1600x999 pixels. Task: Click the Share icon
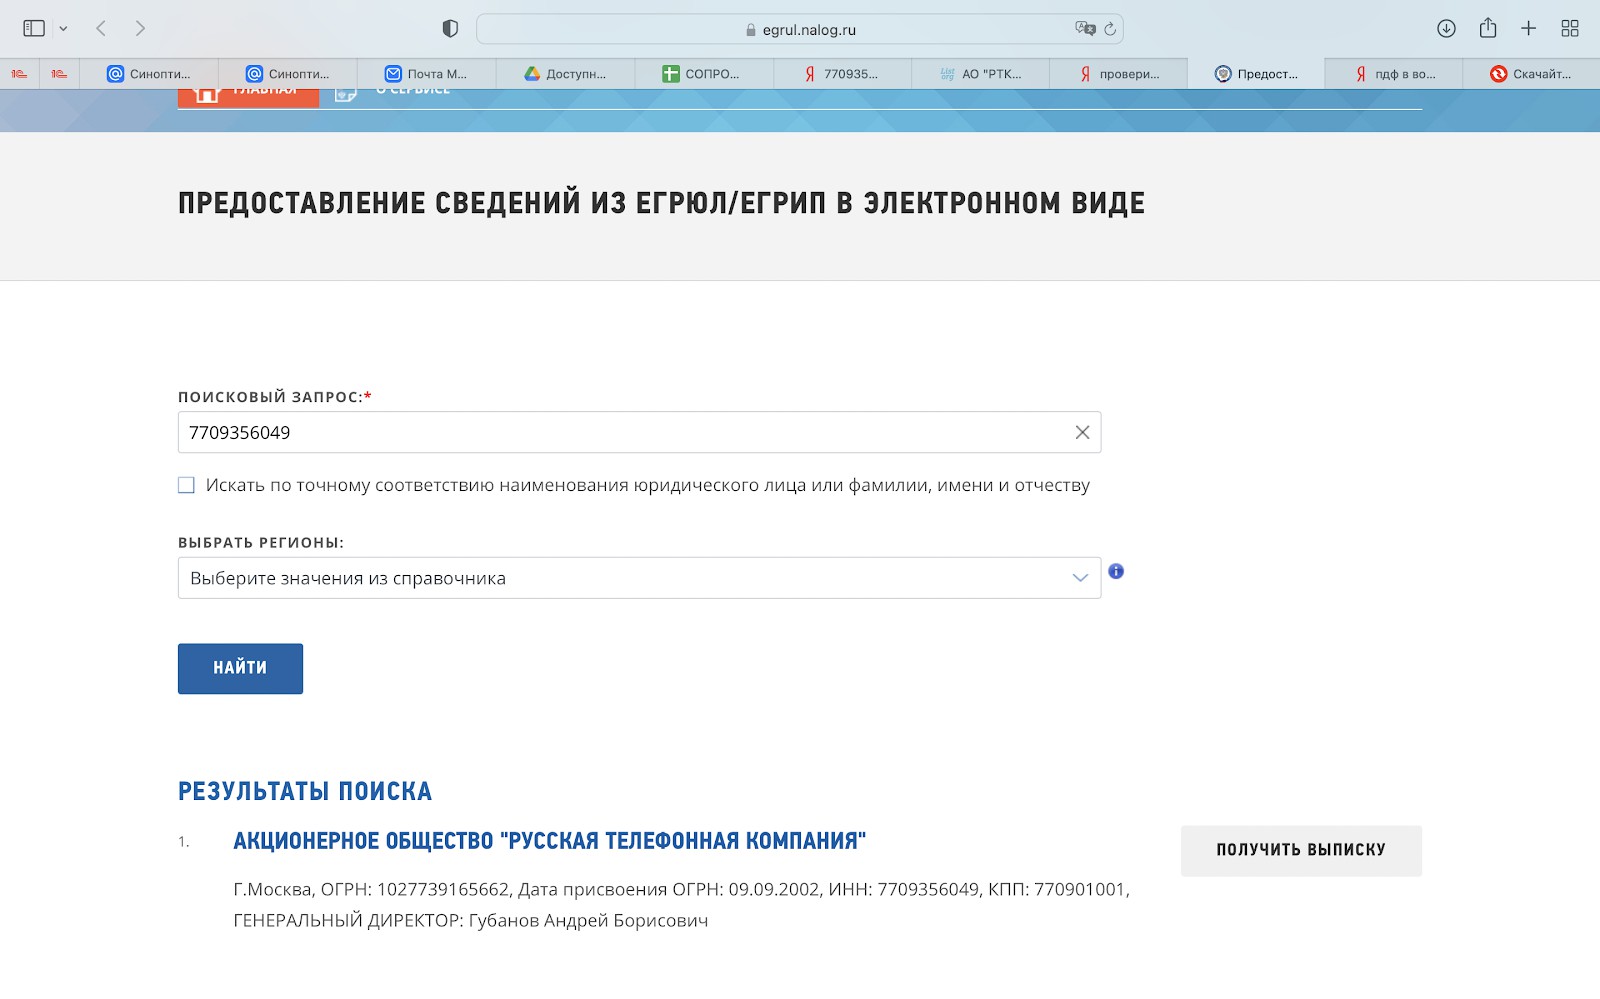click(x=1486, y=29)
